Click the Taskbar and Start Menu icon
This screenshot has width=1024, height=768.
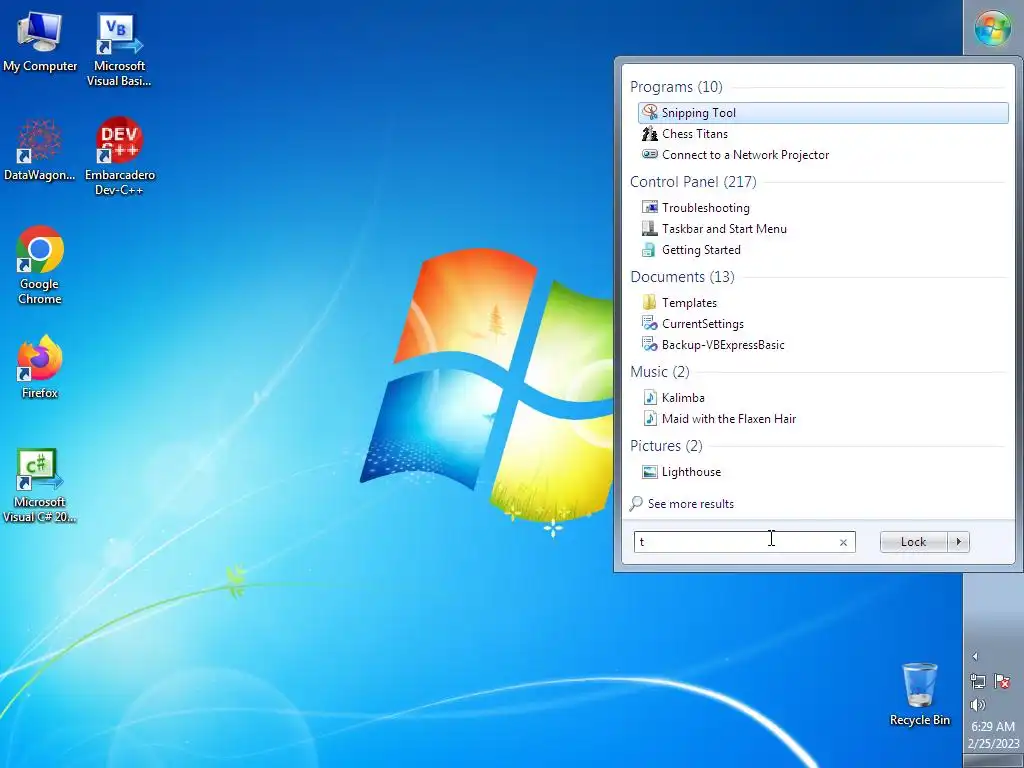pos(650,229)
